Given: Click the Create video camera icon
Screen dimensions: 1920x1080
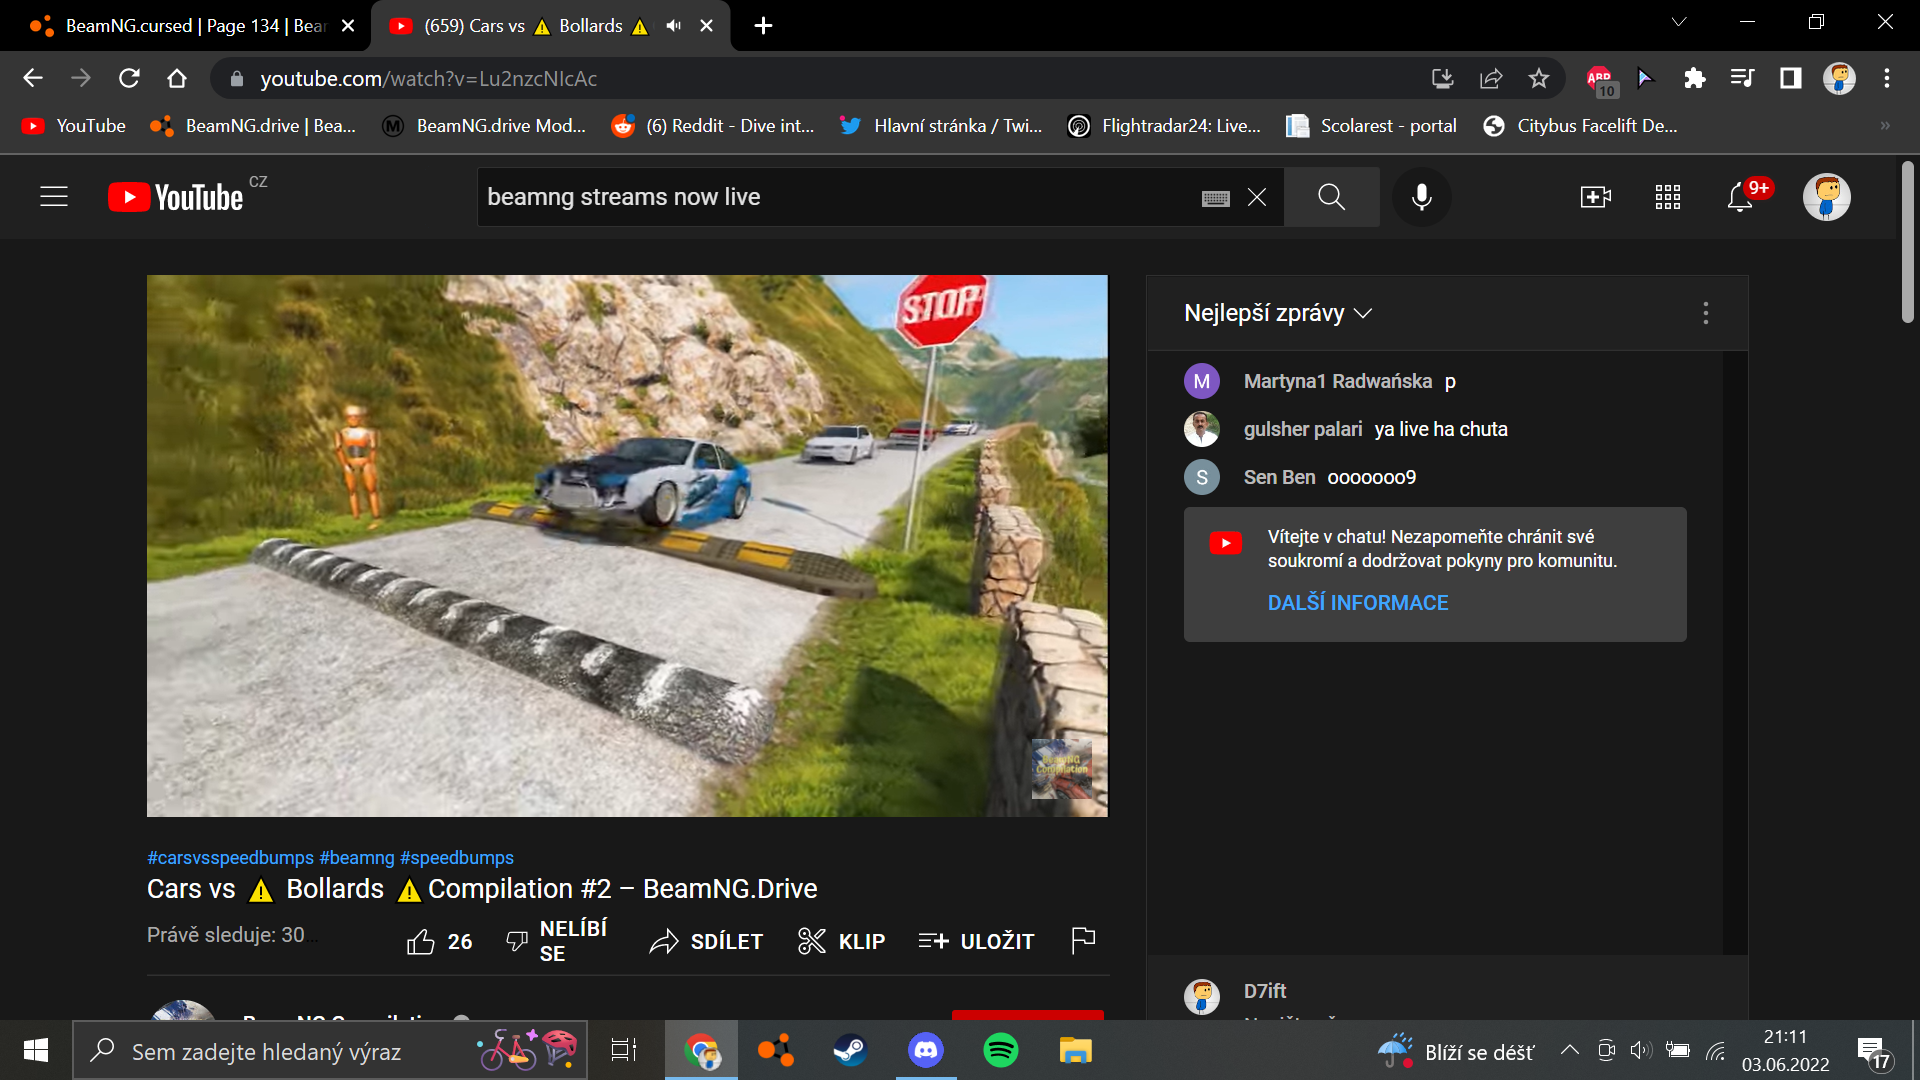Looking at the screenshot, I should point(1595,197).
